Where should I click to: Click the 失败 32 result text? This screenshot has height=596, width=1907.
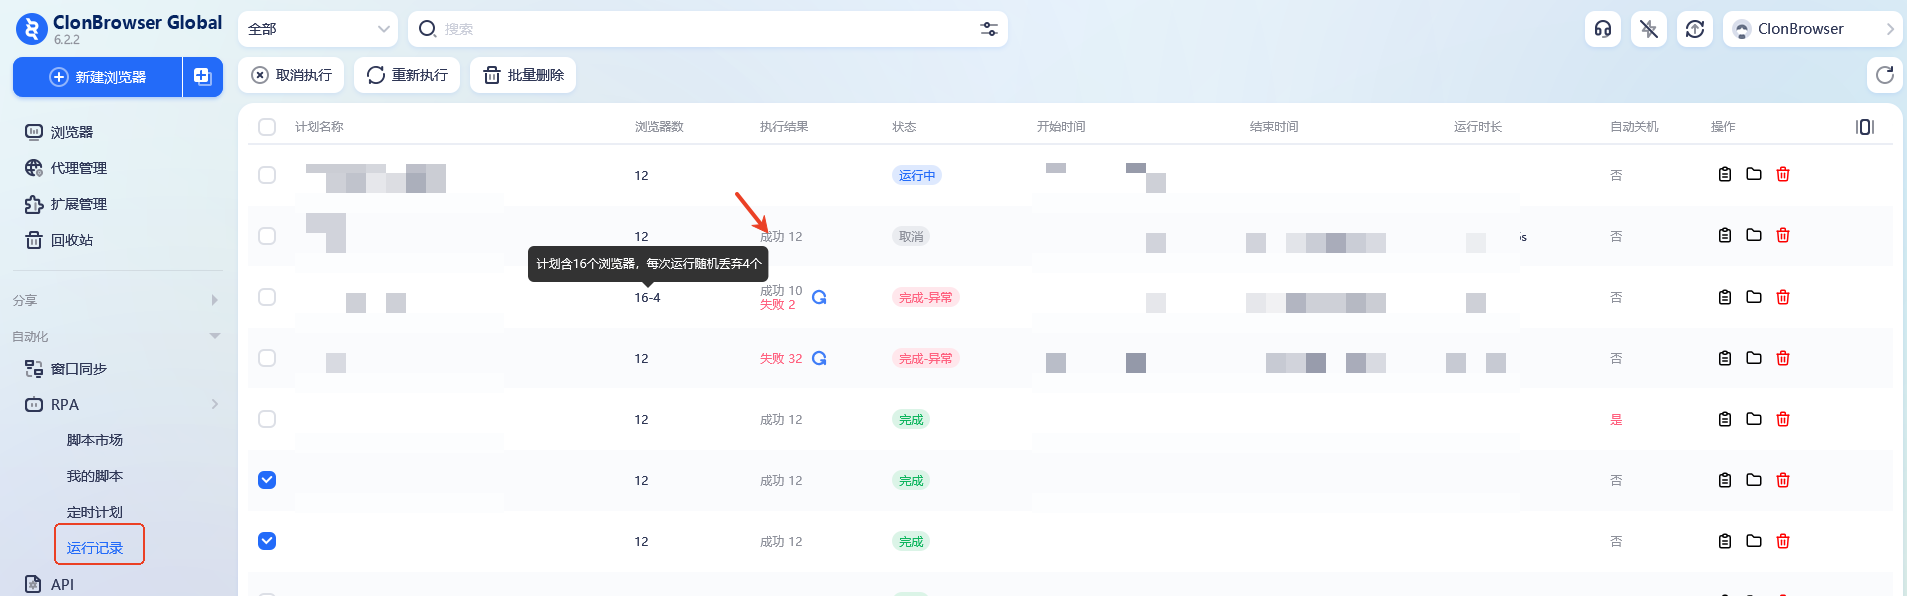(x=781, y=358)
